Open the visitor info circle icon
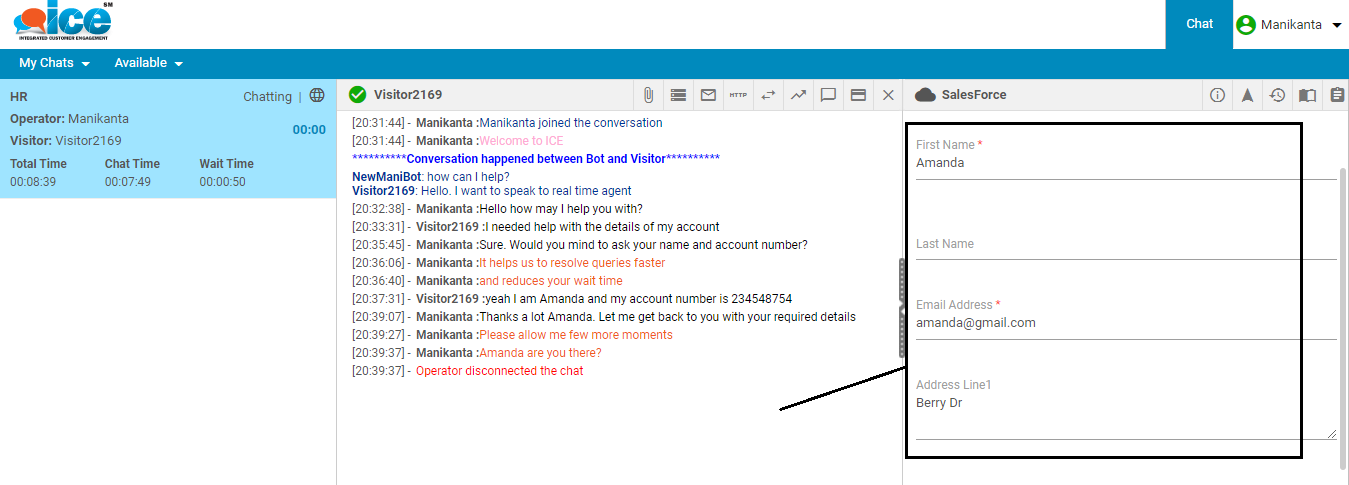The height and width of the screenshot is (485, 1349). point(1217,95)
